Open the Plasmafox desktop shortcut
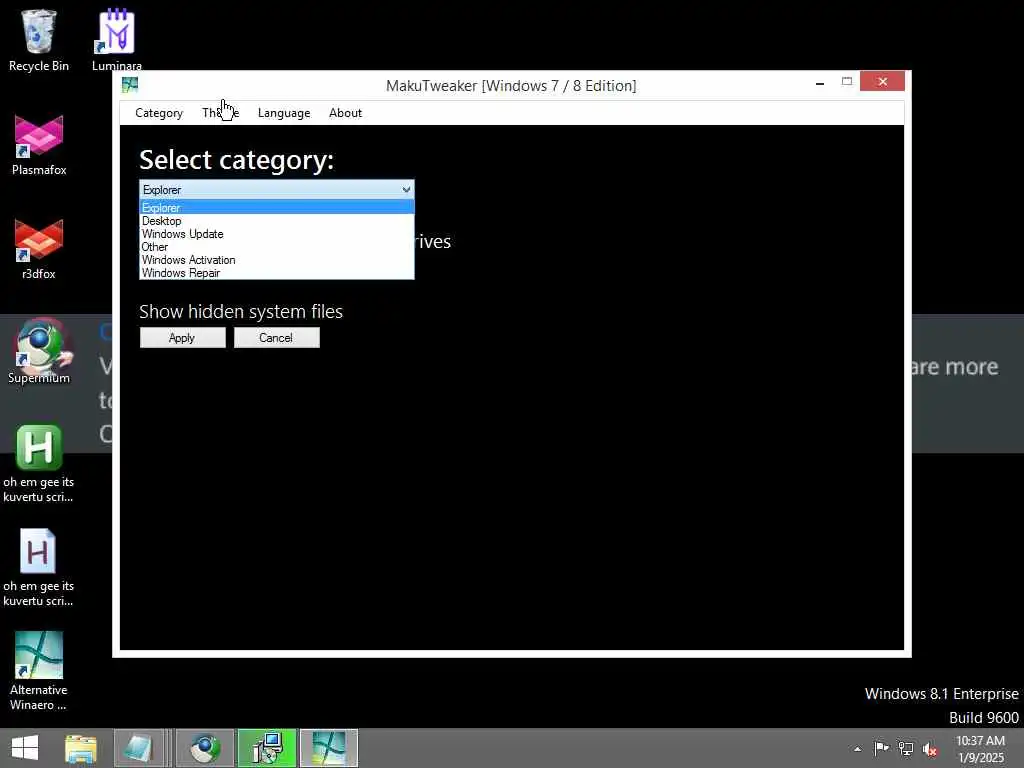Screen dimensions: 1024x768 point(39,145)
